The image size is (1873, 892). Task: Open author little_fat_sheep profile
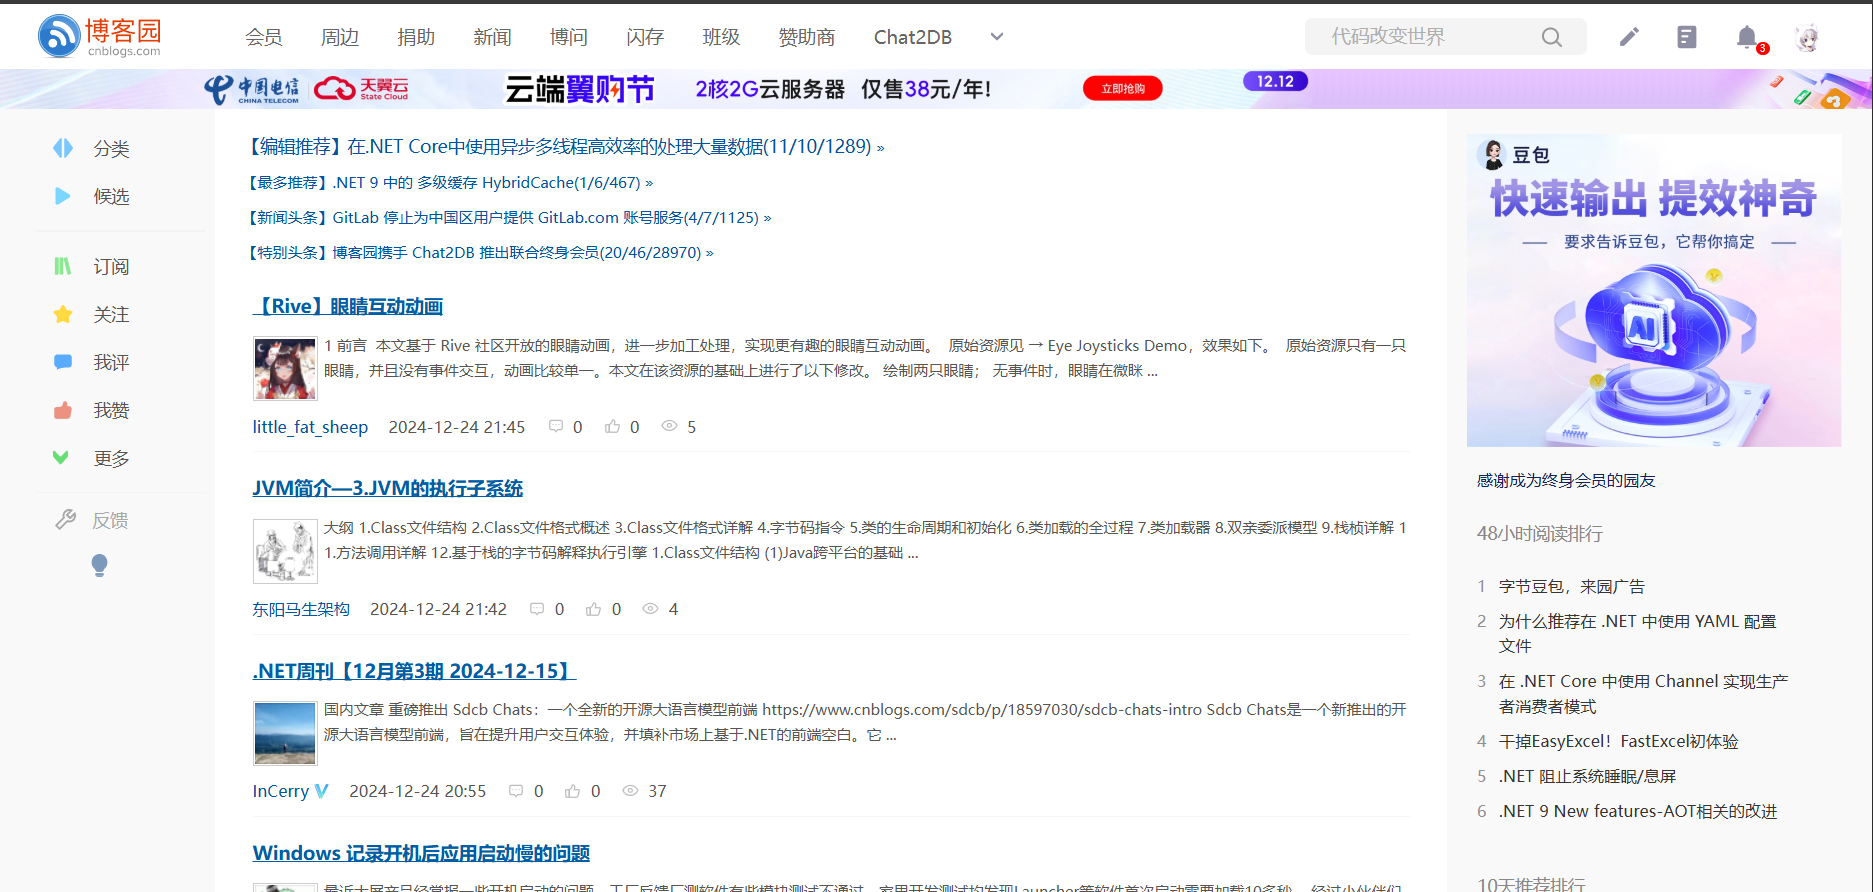(x=310, y=427)
